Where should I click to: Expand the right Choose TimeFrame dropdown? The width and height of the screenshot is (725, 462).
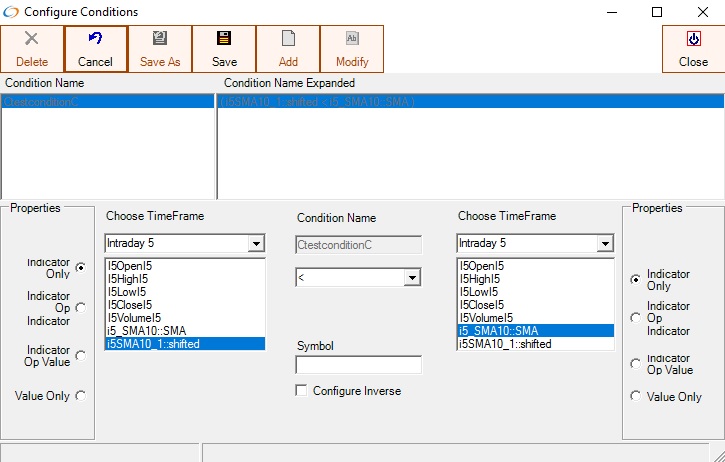pyautogui.click(x=604, y=243)
